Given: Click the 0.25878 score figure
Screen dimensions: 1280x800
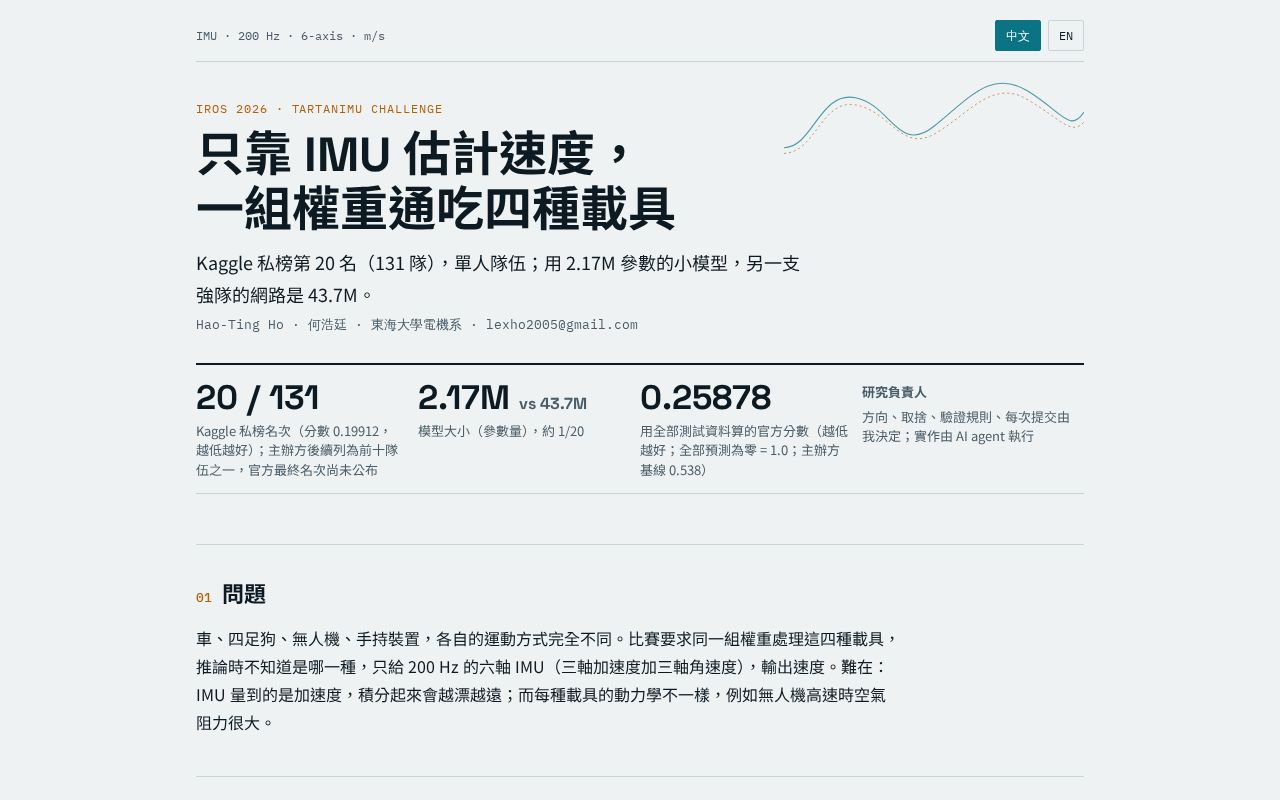Looking at the screenshot, I should [706, 398].
